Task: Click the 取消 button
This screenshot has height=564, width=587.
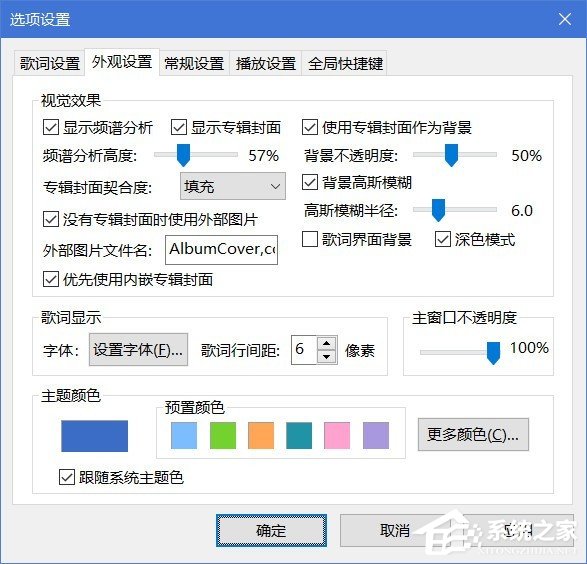Action: [x=395, y=530]
